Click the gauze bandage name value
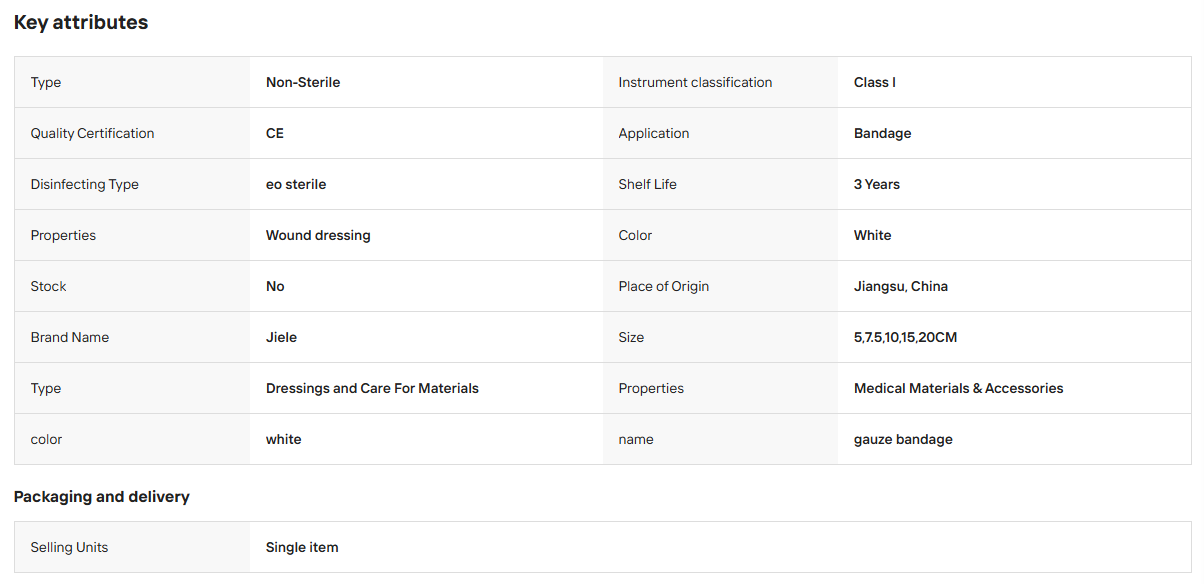1204x584 pixels. coord(903,439)
